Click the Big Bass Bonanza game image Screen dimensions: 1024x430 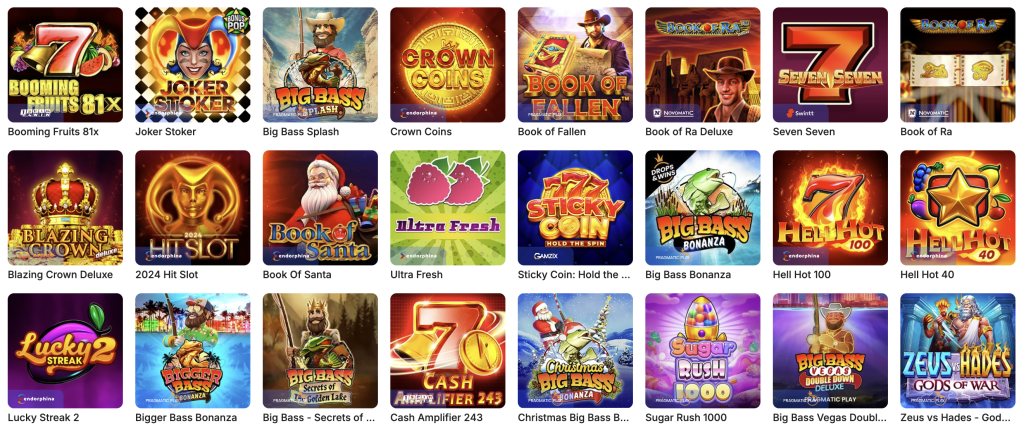click(x=703, y=208)
